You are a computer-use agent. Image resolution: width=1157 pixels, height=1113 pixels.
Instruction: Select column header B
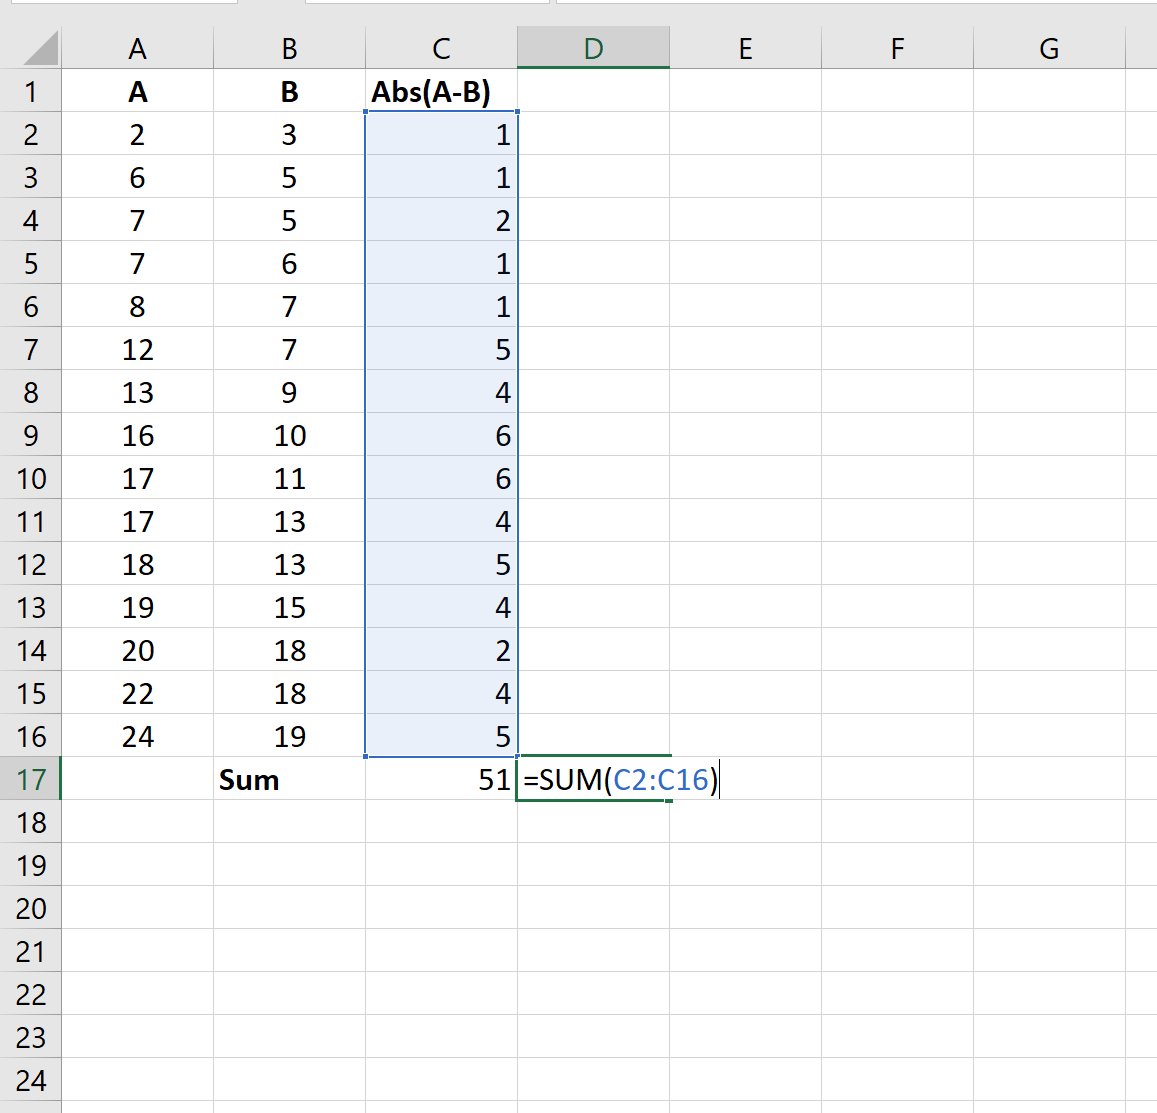288,47
